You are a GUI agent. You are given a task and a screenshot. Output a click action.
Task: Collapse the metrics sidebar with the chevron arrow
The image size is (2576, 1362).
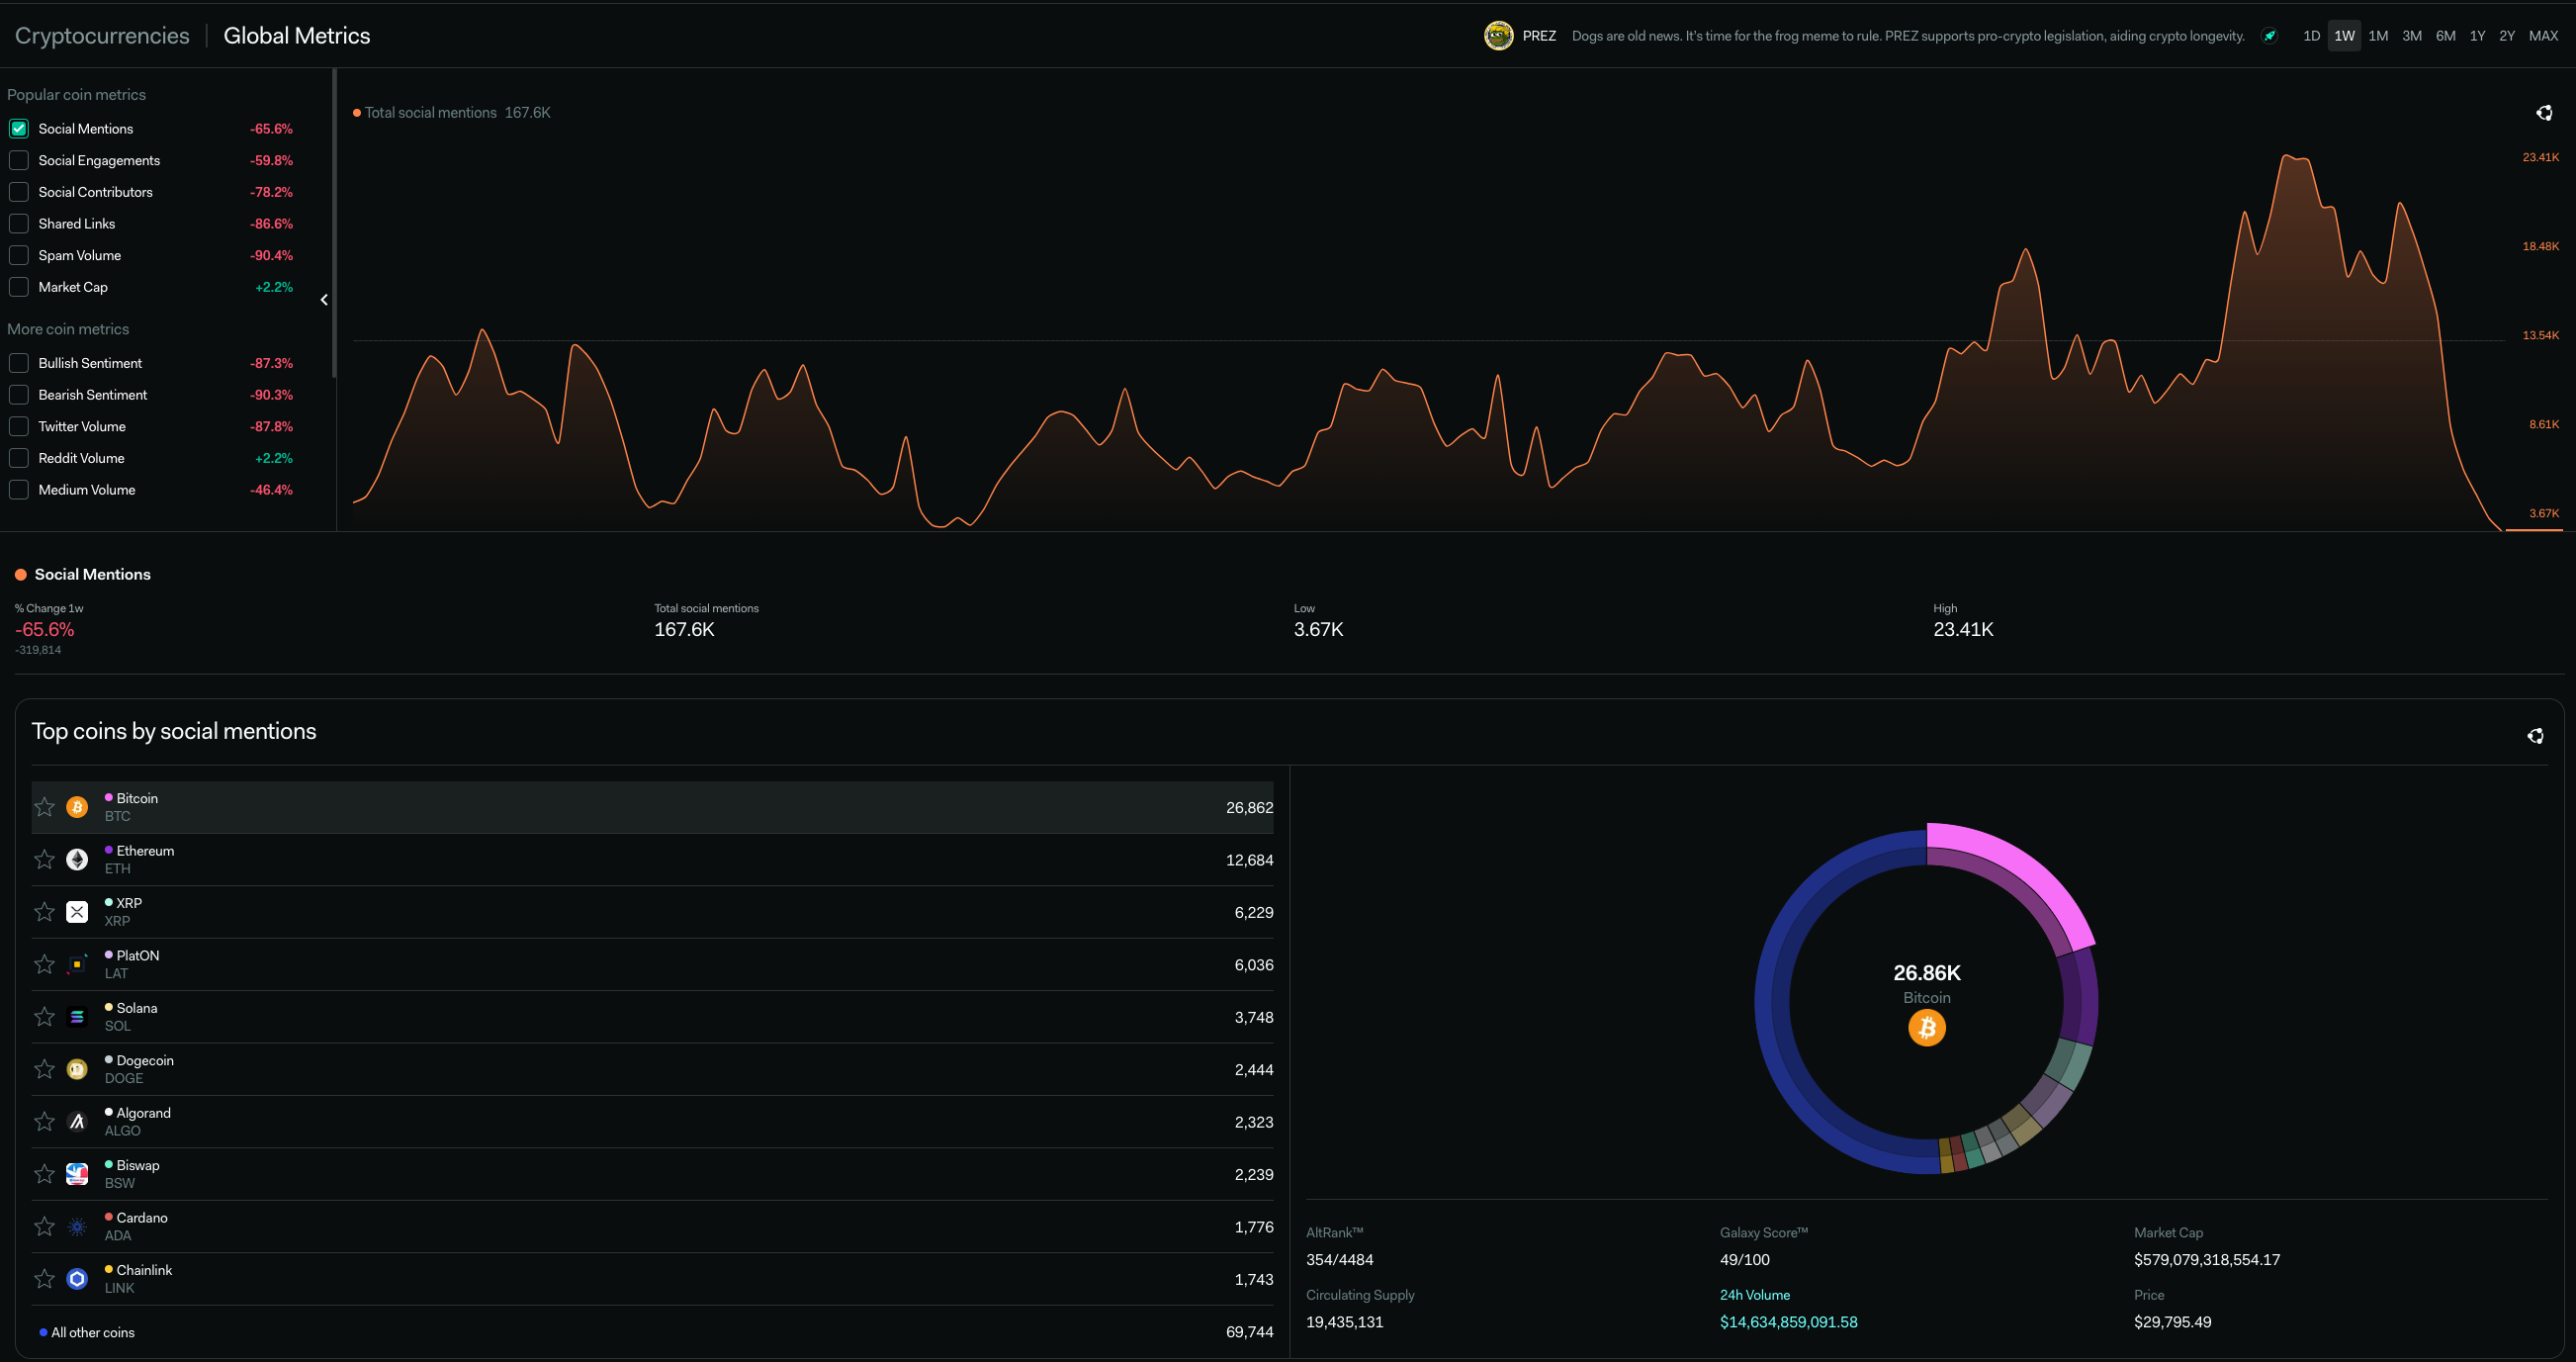(324, 300)
